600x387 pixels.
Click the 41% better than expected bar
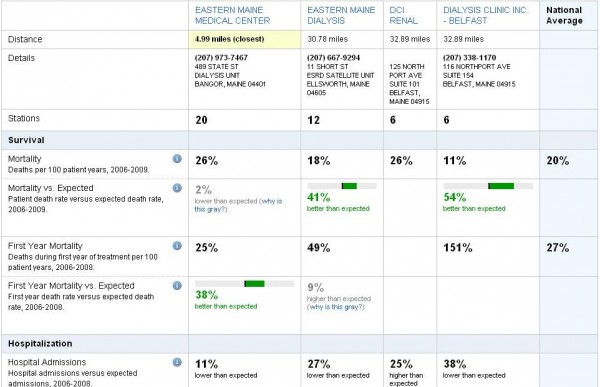342,186
